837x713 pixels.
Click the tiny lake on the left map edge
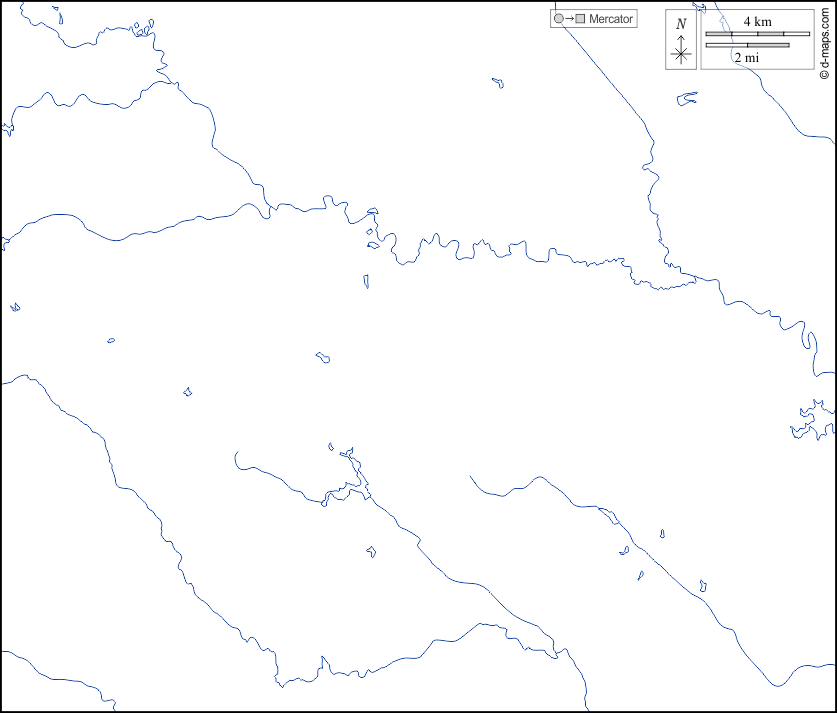coord(15,307)
